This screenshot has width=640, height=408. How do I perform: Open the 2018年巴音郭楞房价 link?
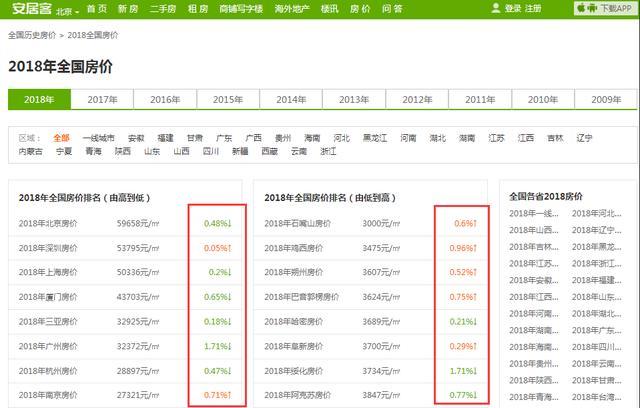(x=302, y=297)
